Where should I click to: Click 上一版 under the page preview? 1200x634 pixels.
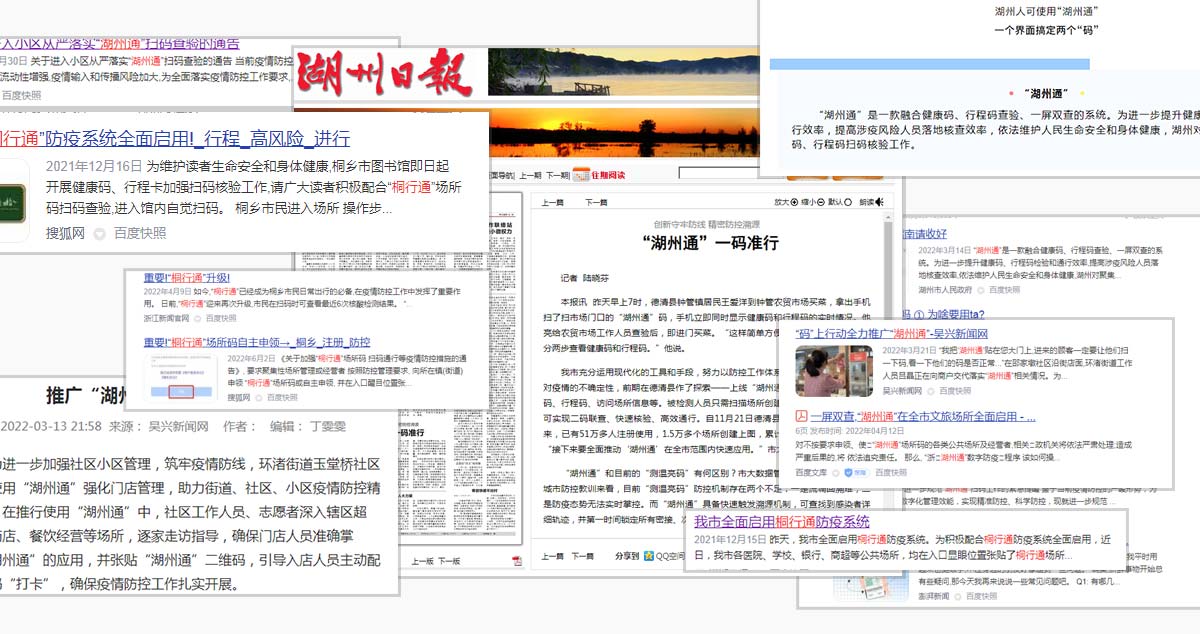coord(423,562)
